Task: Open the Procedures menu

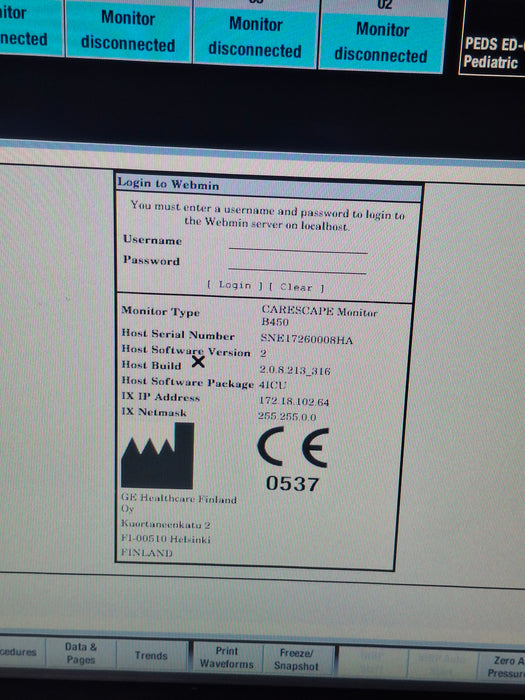Action: point(20,652)
